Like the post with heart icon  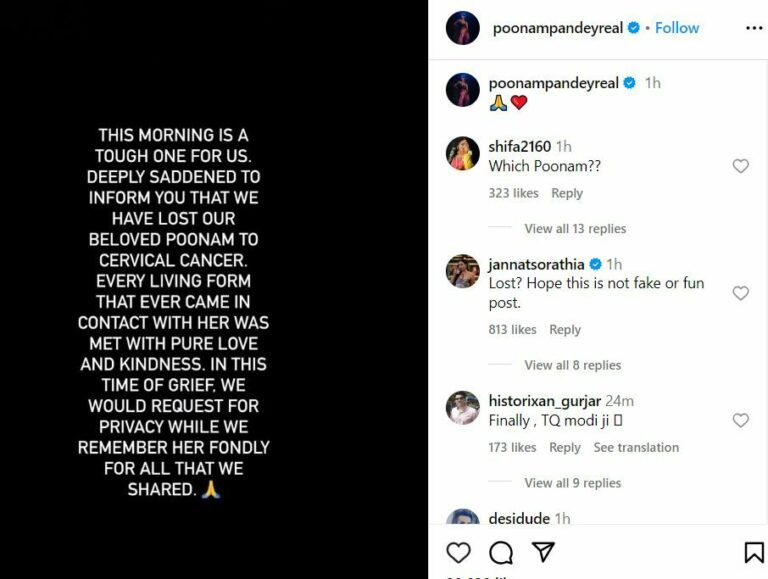(458, 553)
